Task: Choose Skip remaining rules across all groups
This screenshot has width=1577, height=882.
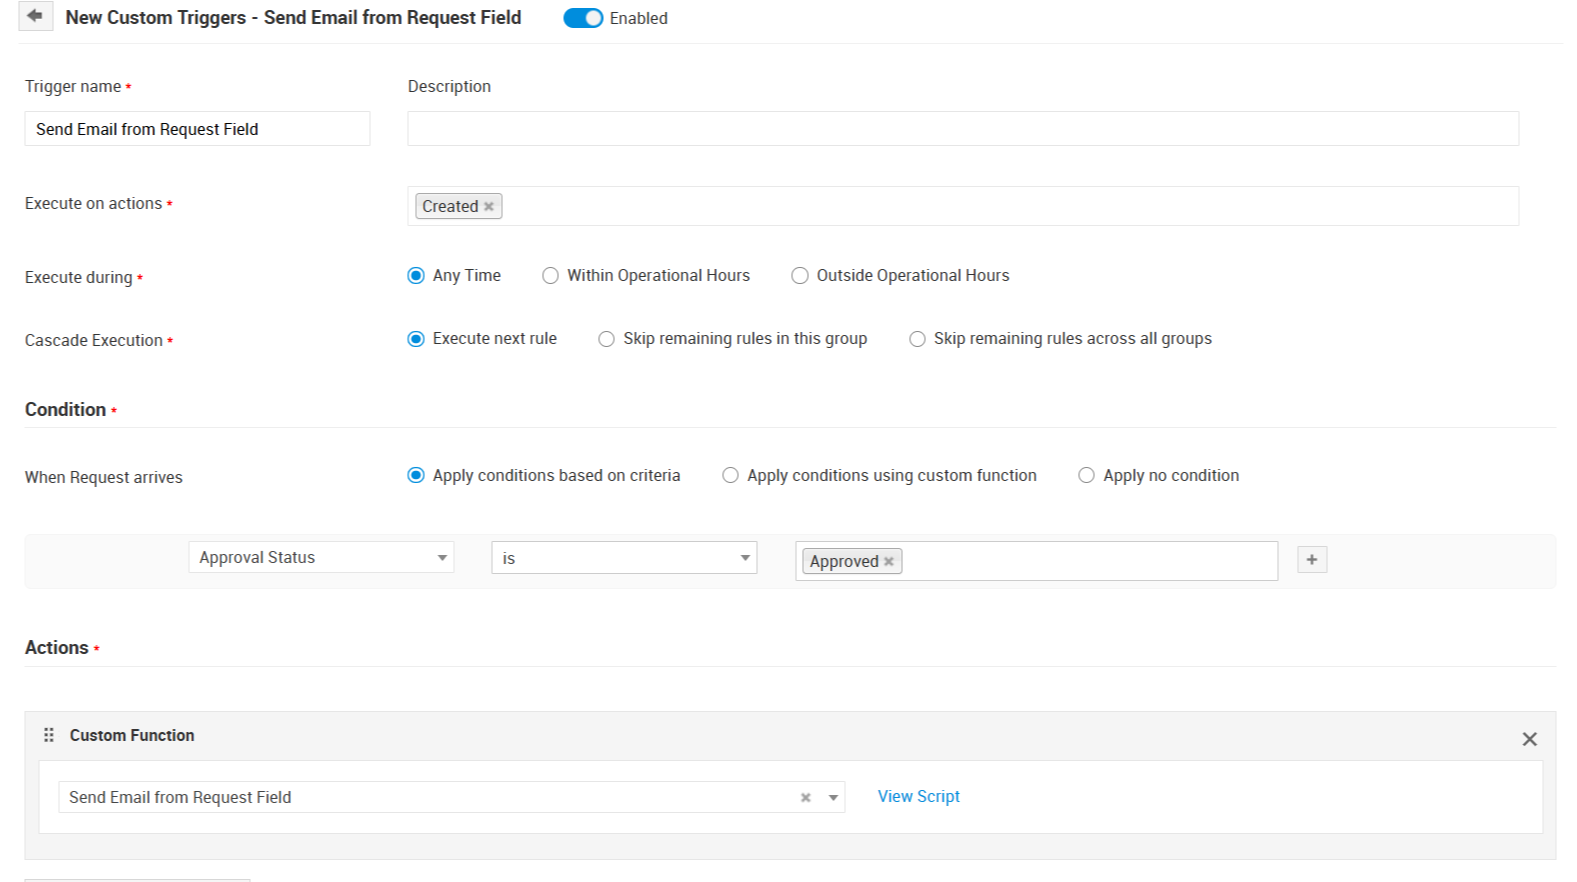Action: coord(917,339)
